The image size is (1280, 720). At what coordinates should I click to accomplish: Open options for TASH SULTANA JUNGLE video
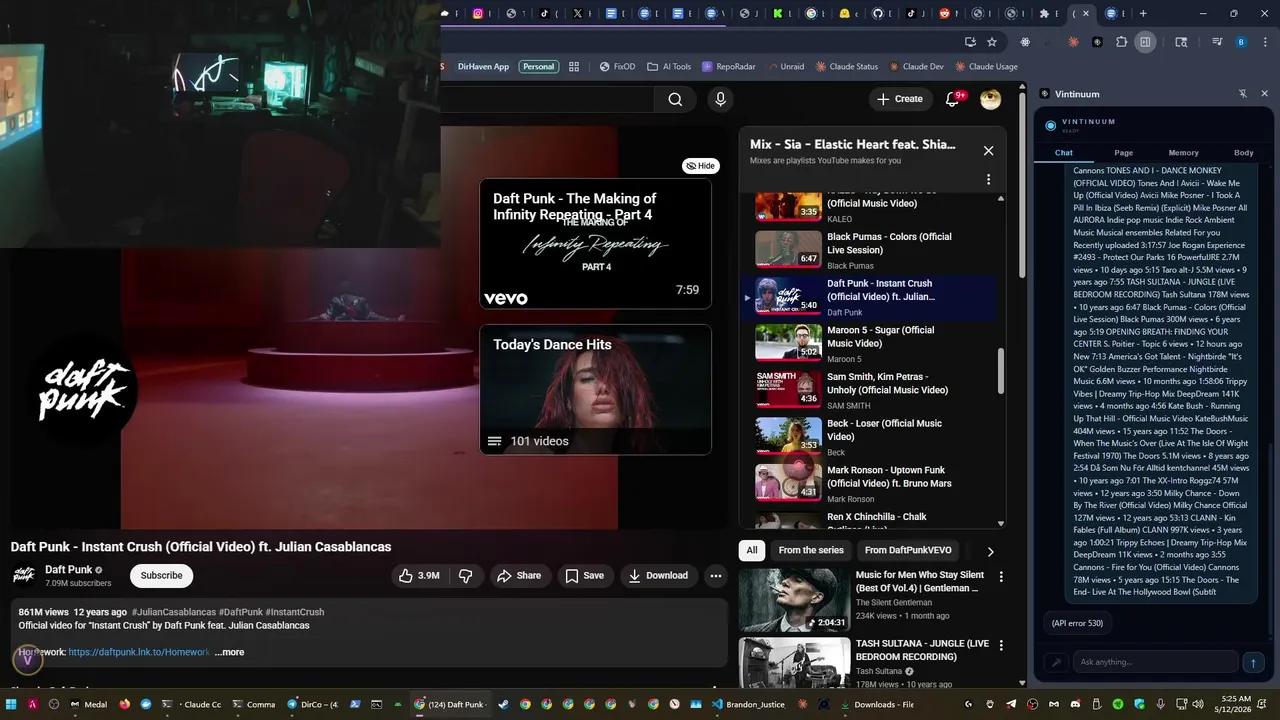(1001, 646)
